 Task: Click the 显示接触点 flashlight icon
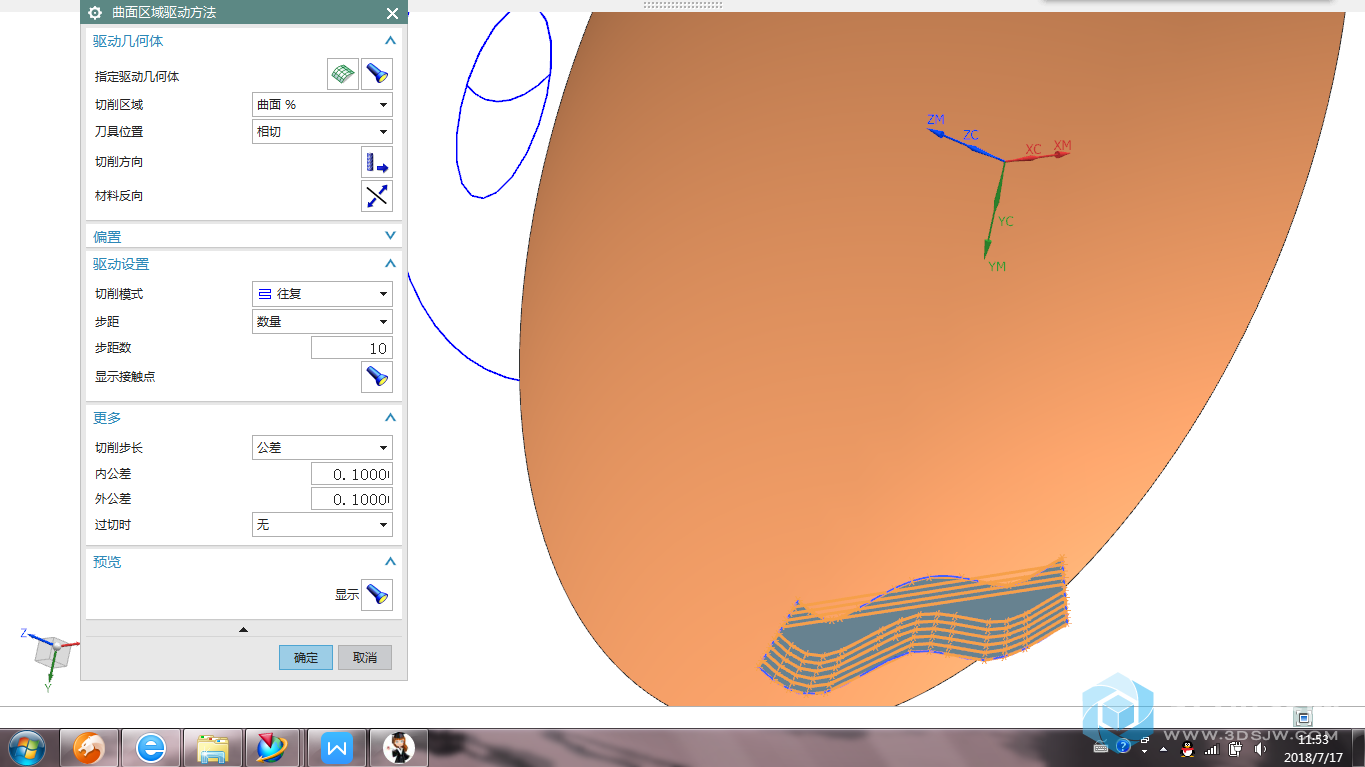377,377
